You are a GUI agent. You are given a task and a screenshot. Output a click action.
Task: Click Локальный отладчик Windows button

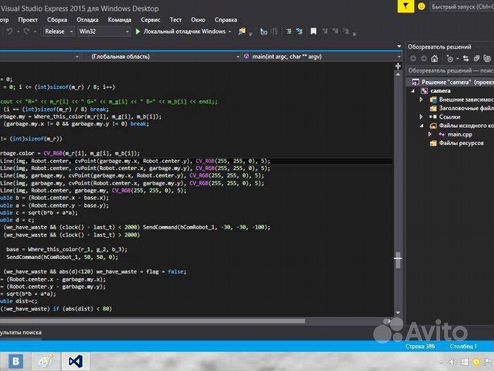[184, 32]
